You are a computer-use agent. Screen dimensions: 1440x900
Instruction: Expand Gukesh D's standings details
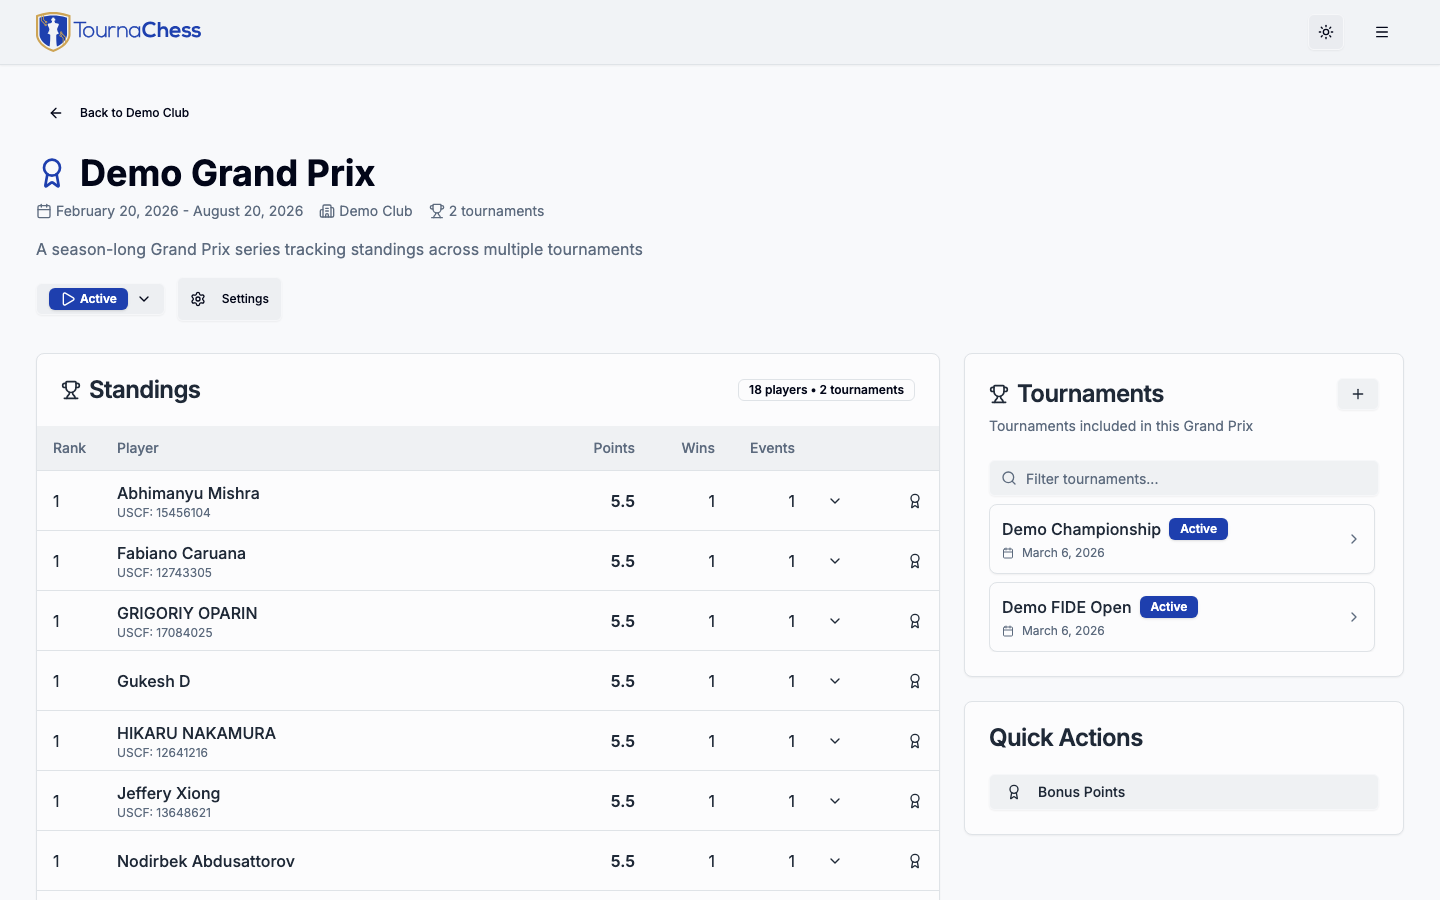(x=835, y=681)
